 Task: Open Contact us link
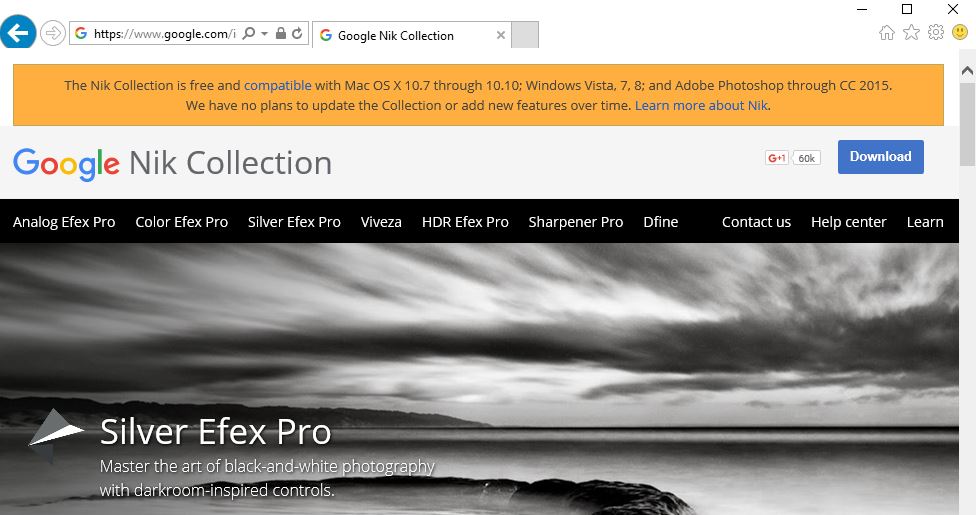[x=756, y=222]
